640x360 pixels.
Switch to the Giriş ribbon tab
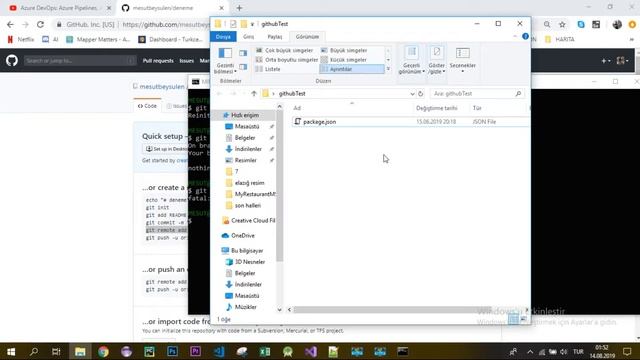[249, 37]
